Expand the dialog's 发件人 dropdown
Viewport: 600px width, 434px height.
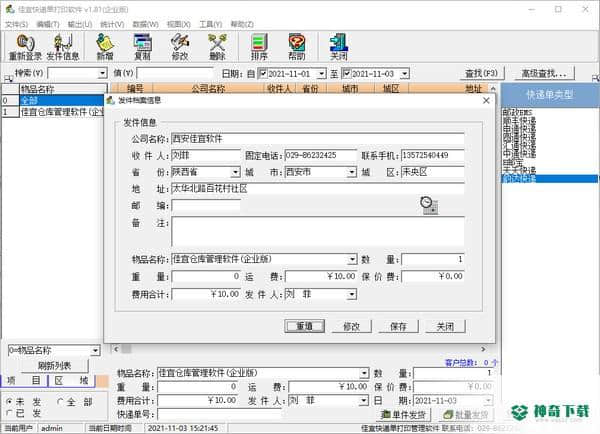point(352,294)
